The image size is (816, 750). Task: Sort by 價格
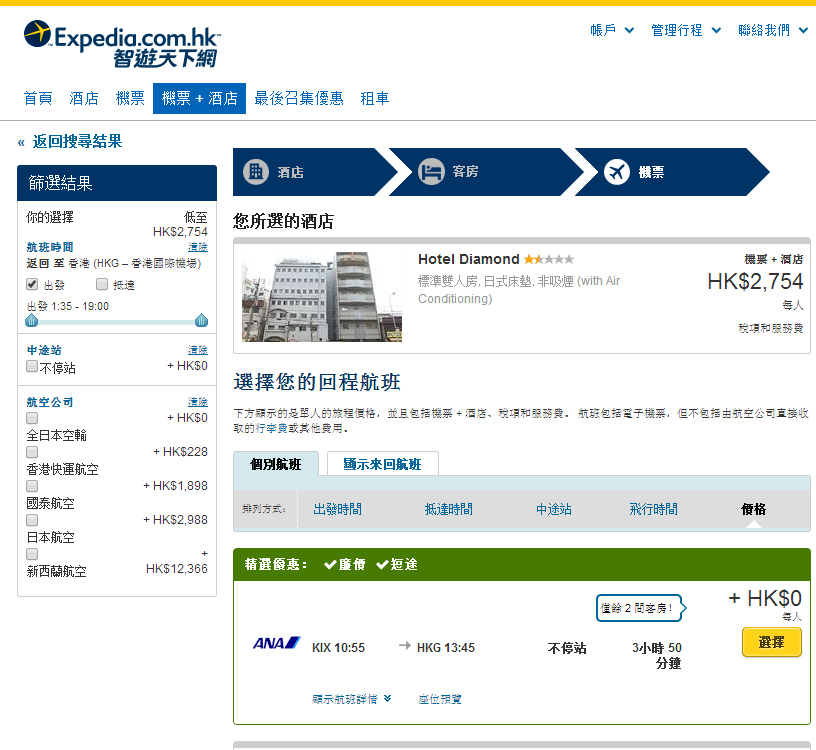click(754, 509)
